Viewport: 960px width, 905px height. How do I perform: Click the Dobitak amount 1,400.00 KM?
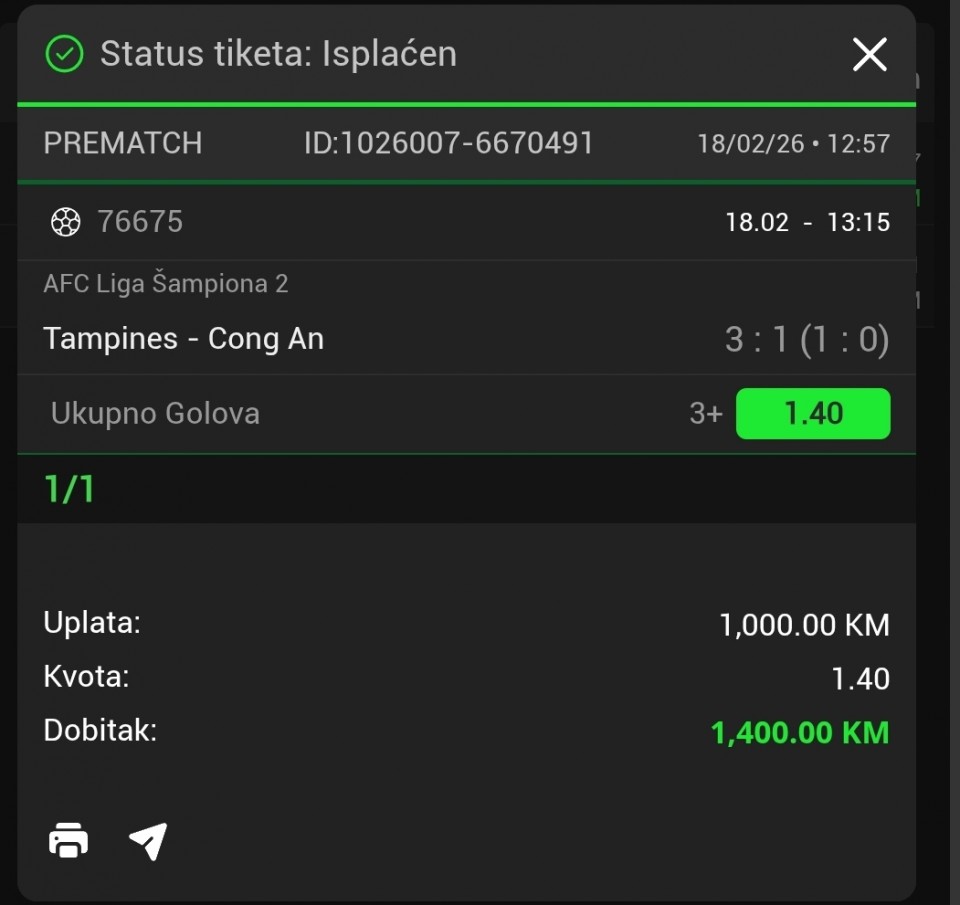click(799, 733)
